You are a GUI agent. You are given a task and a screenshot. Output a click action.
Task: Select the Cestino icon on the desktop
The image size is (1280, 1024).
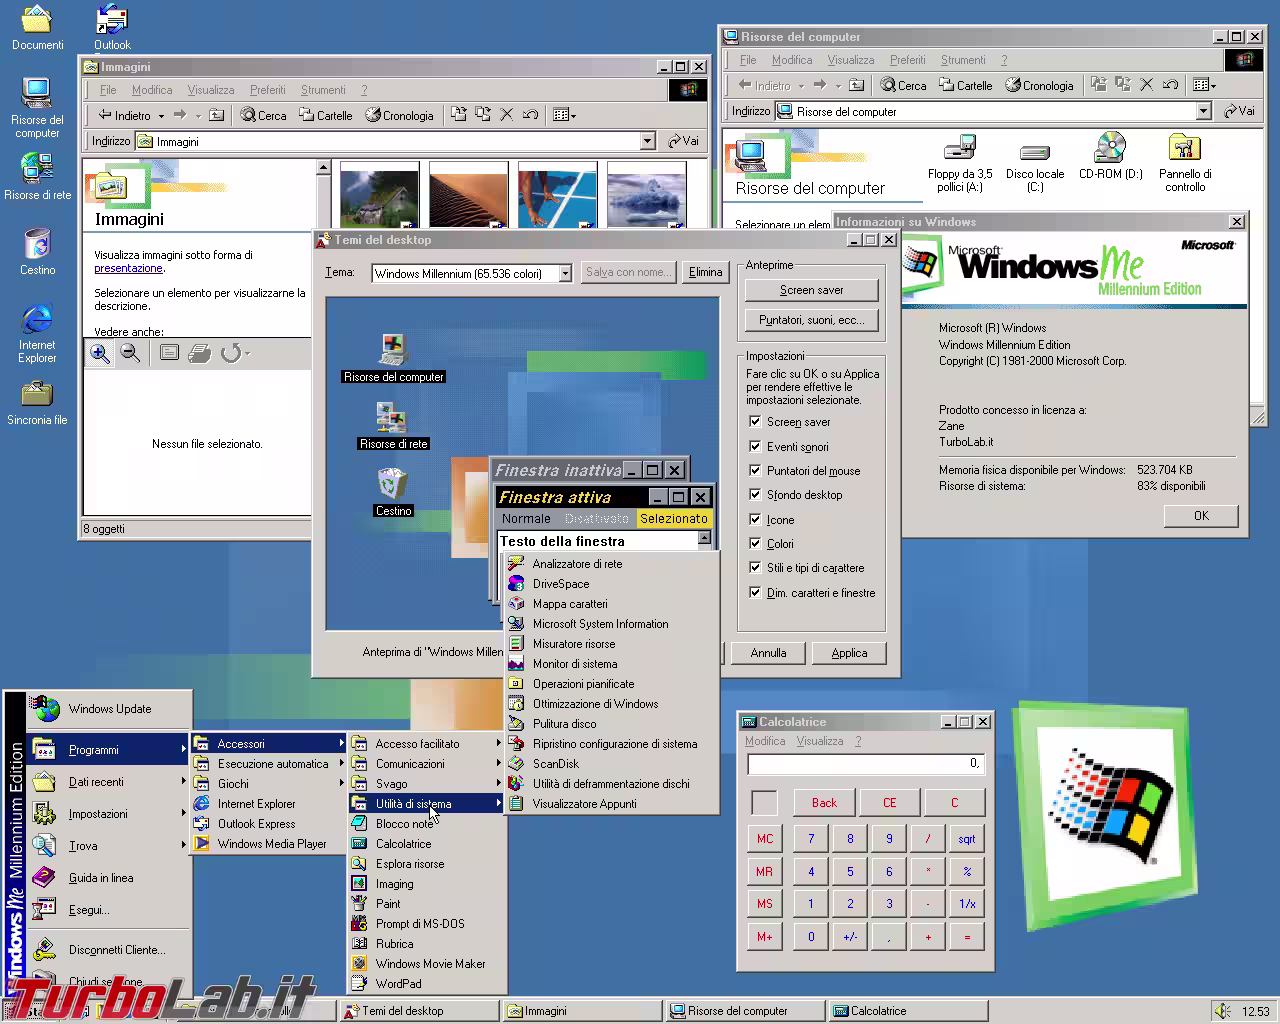pos(37,252)
